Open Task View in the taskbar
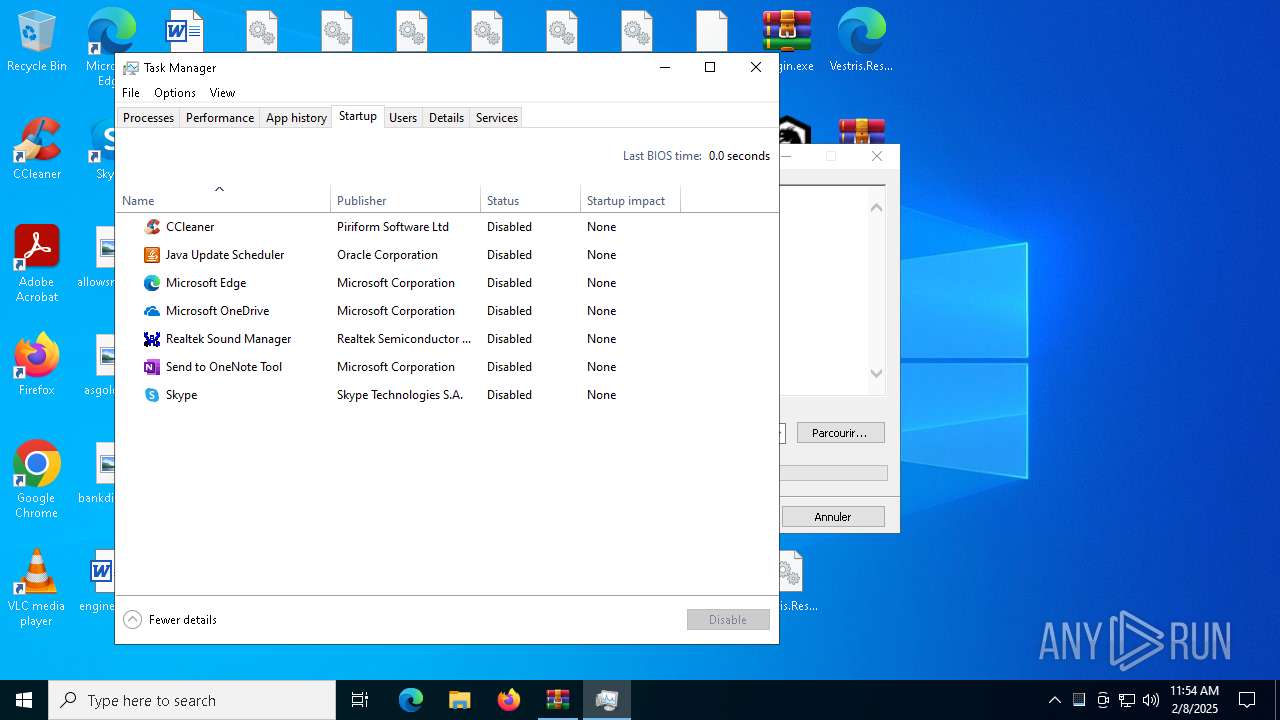Screen dimensions: 1280x720 (x=360, y=700)
